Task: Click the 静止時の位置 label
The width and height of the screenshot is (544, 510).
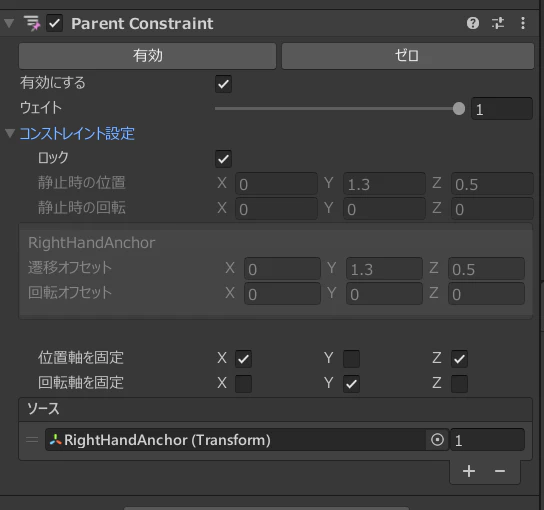Action: (82, 183)
